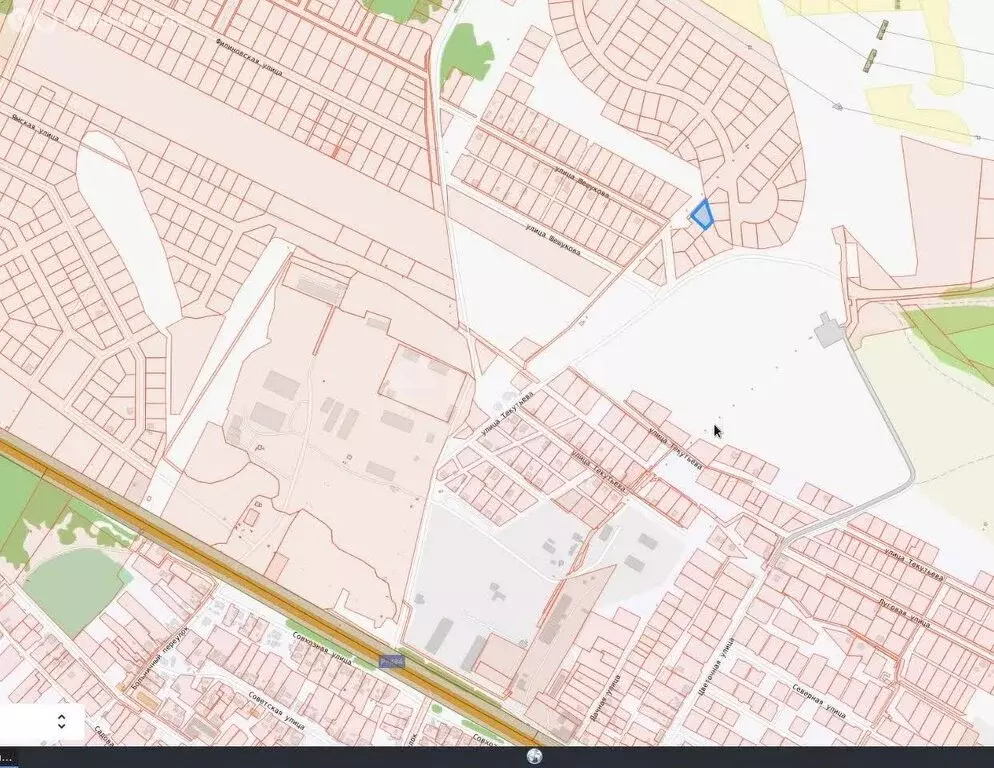Click the 'Луговая улица' street label
This screenshot has width=994, height=768.
[905, 611]
